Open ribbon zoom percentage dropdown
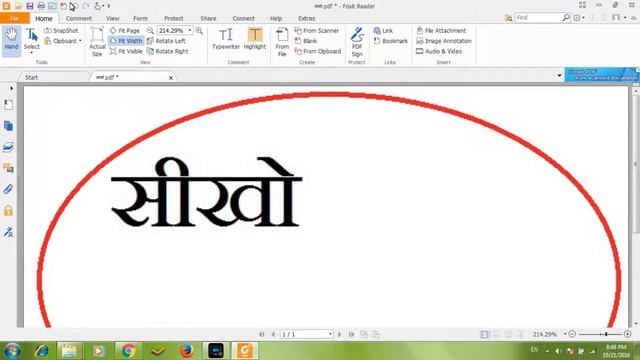The width and height of the screenshot is (640, 360). click(x=190, y=31)
